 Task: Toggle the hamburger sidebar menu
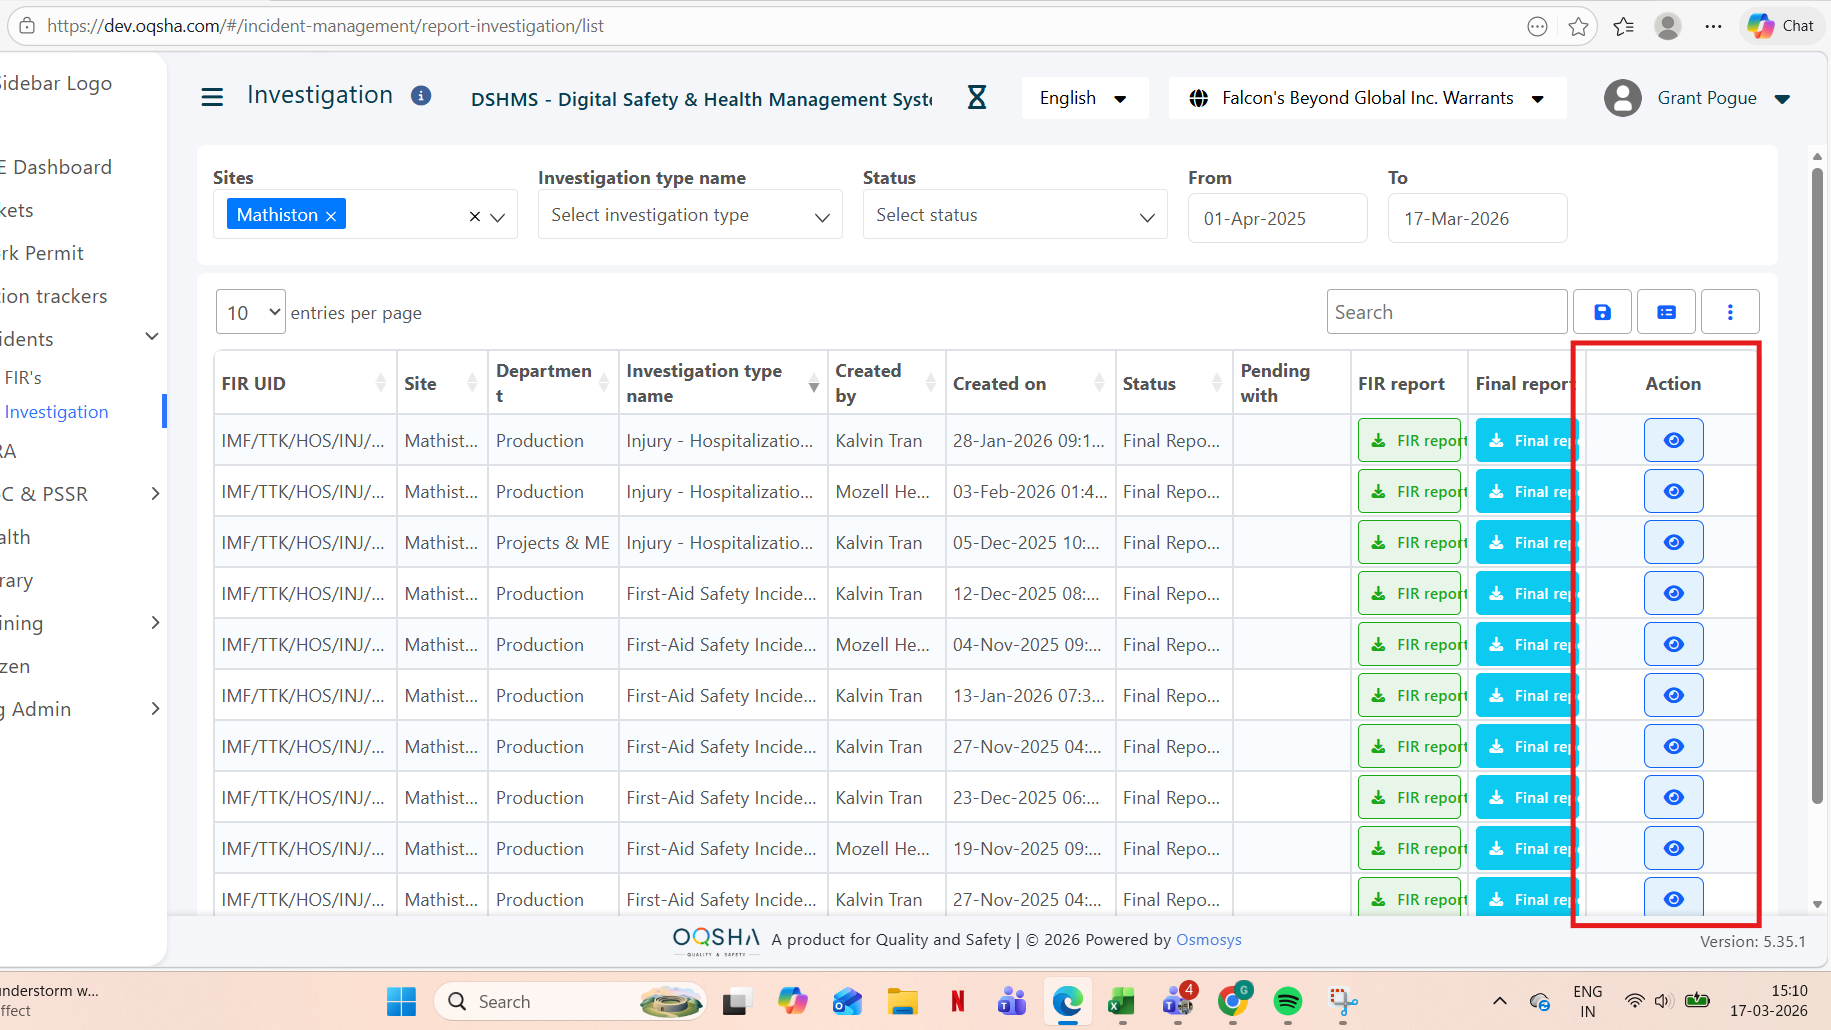(212, 97)
